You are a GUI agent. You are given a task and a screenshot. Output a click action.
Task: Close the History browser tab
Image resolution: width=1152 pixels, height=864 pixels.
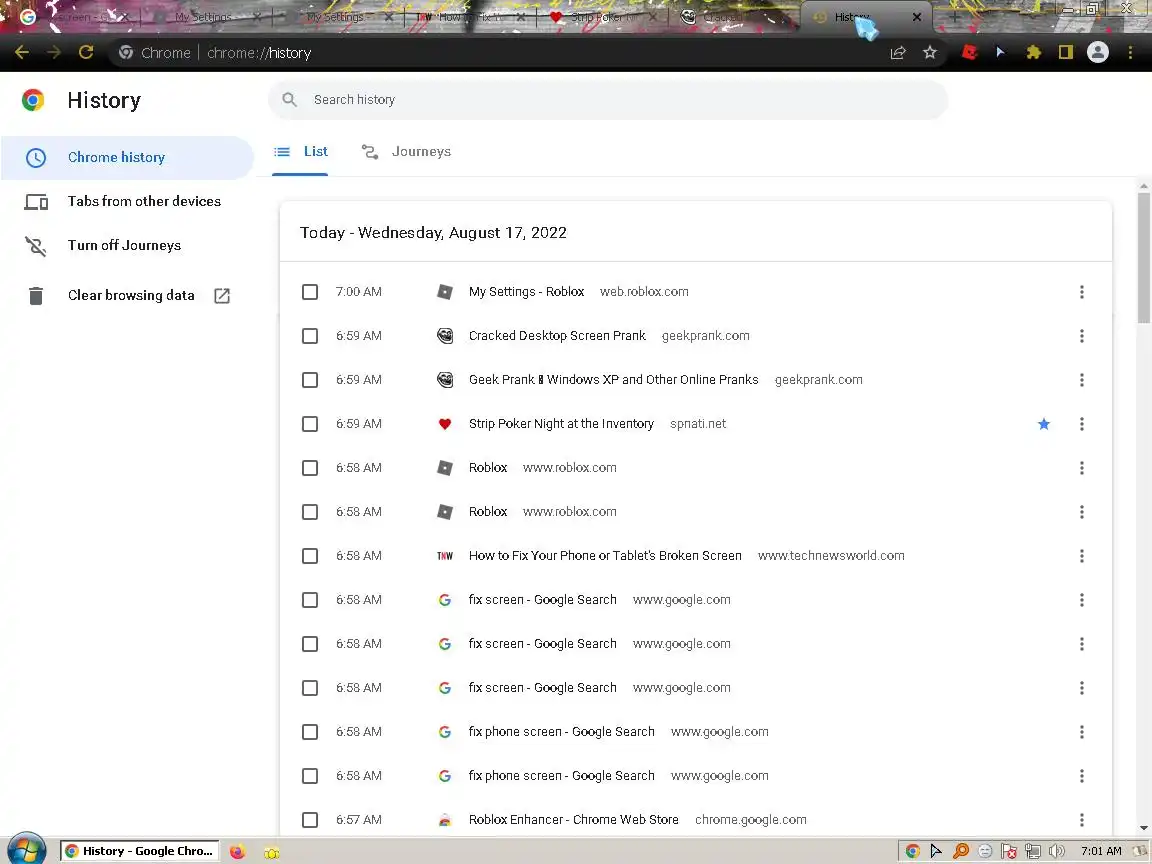pos(916,17)
